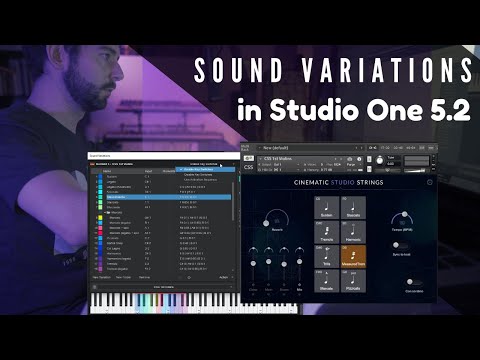Open the key switches dropdown at top of Sound Variations
The image size is (480, 360).
212,164
